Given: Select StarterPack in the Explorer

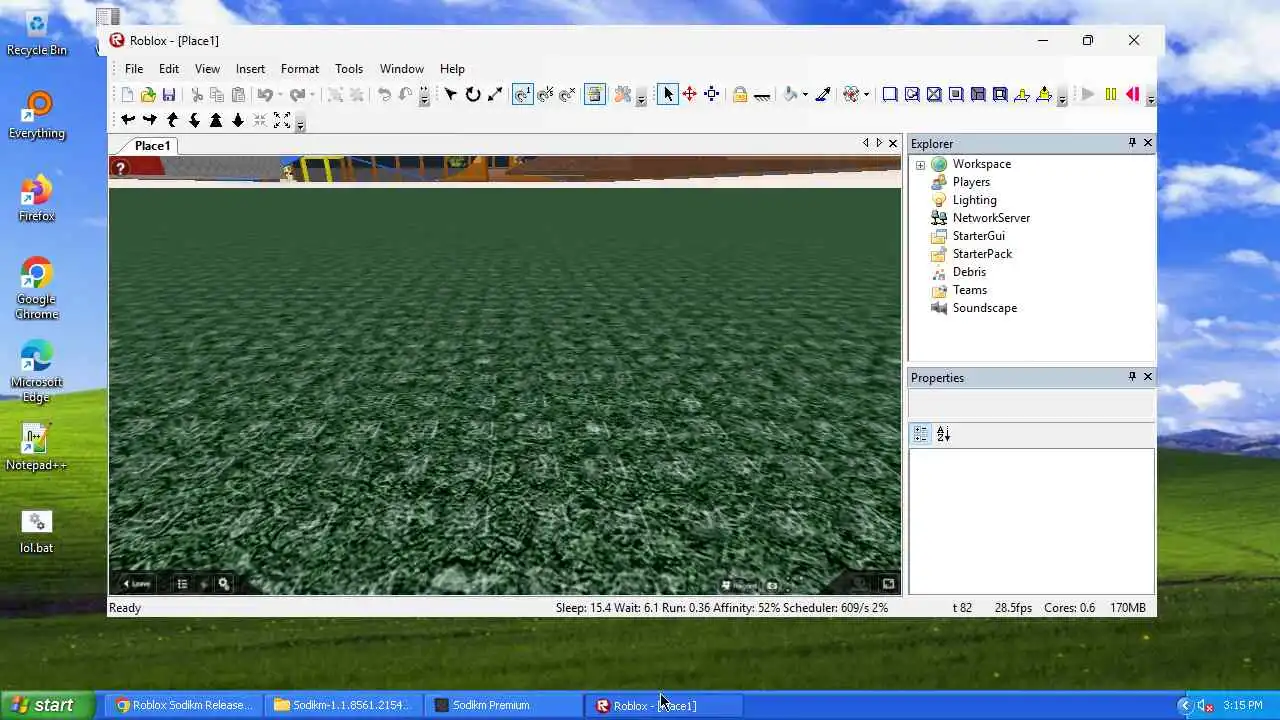Looking at the screenshot, I should tap(982, 254).
